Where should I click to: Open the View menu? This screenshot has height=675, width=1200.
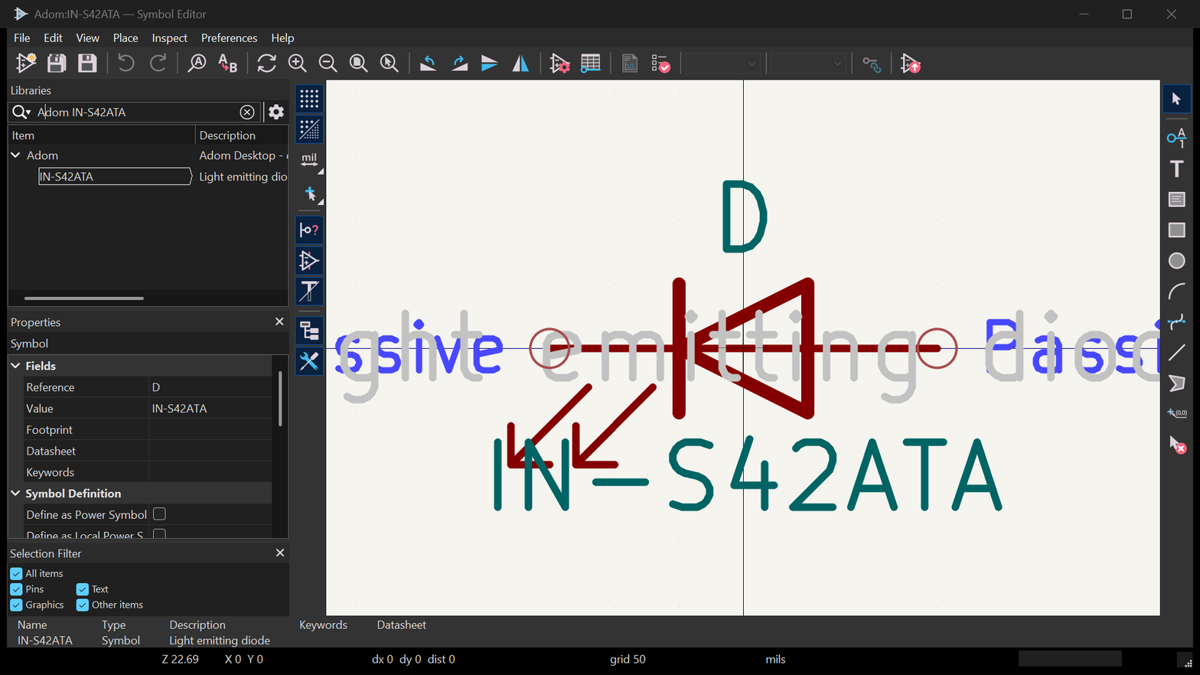pos(88,38)
